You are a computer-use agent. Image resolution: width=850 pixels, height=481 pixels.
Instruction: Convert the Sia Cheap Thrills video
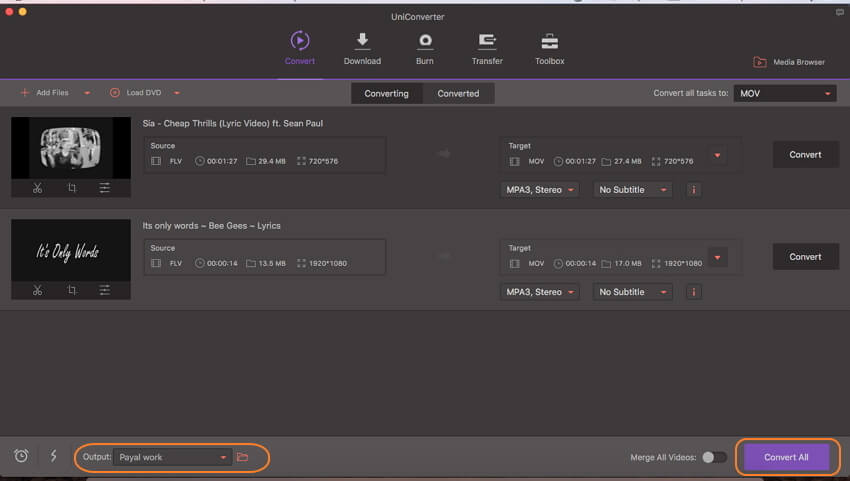pos(805,155)
